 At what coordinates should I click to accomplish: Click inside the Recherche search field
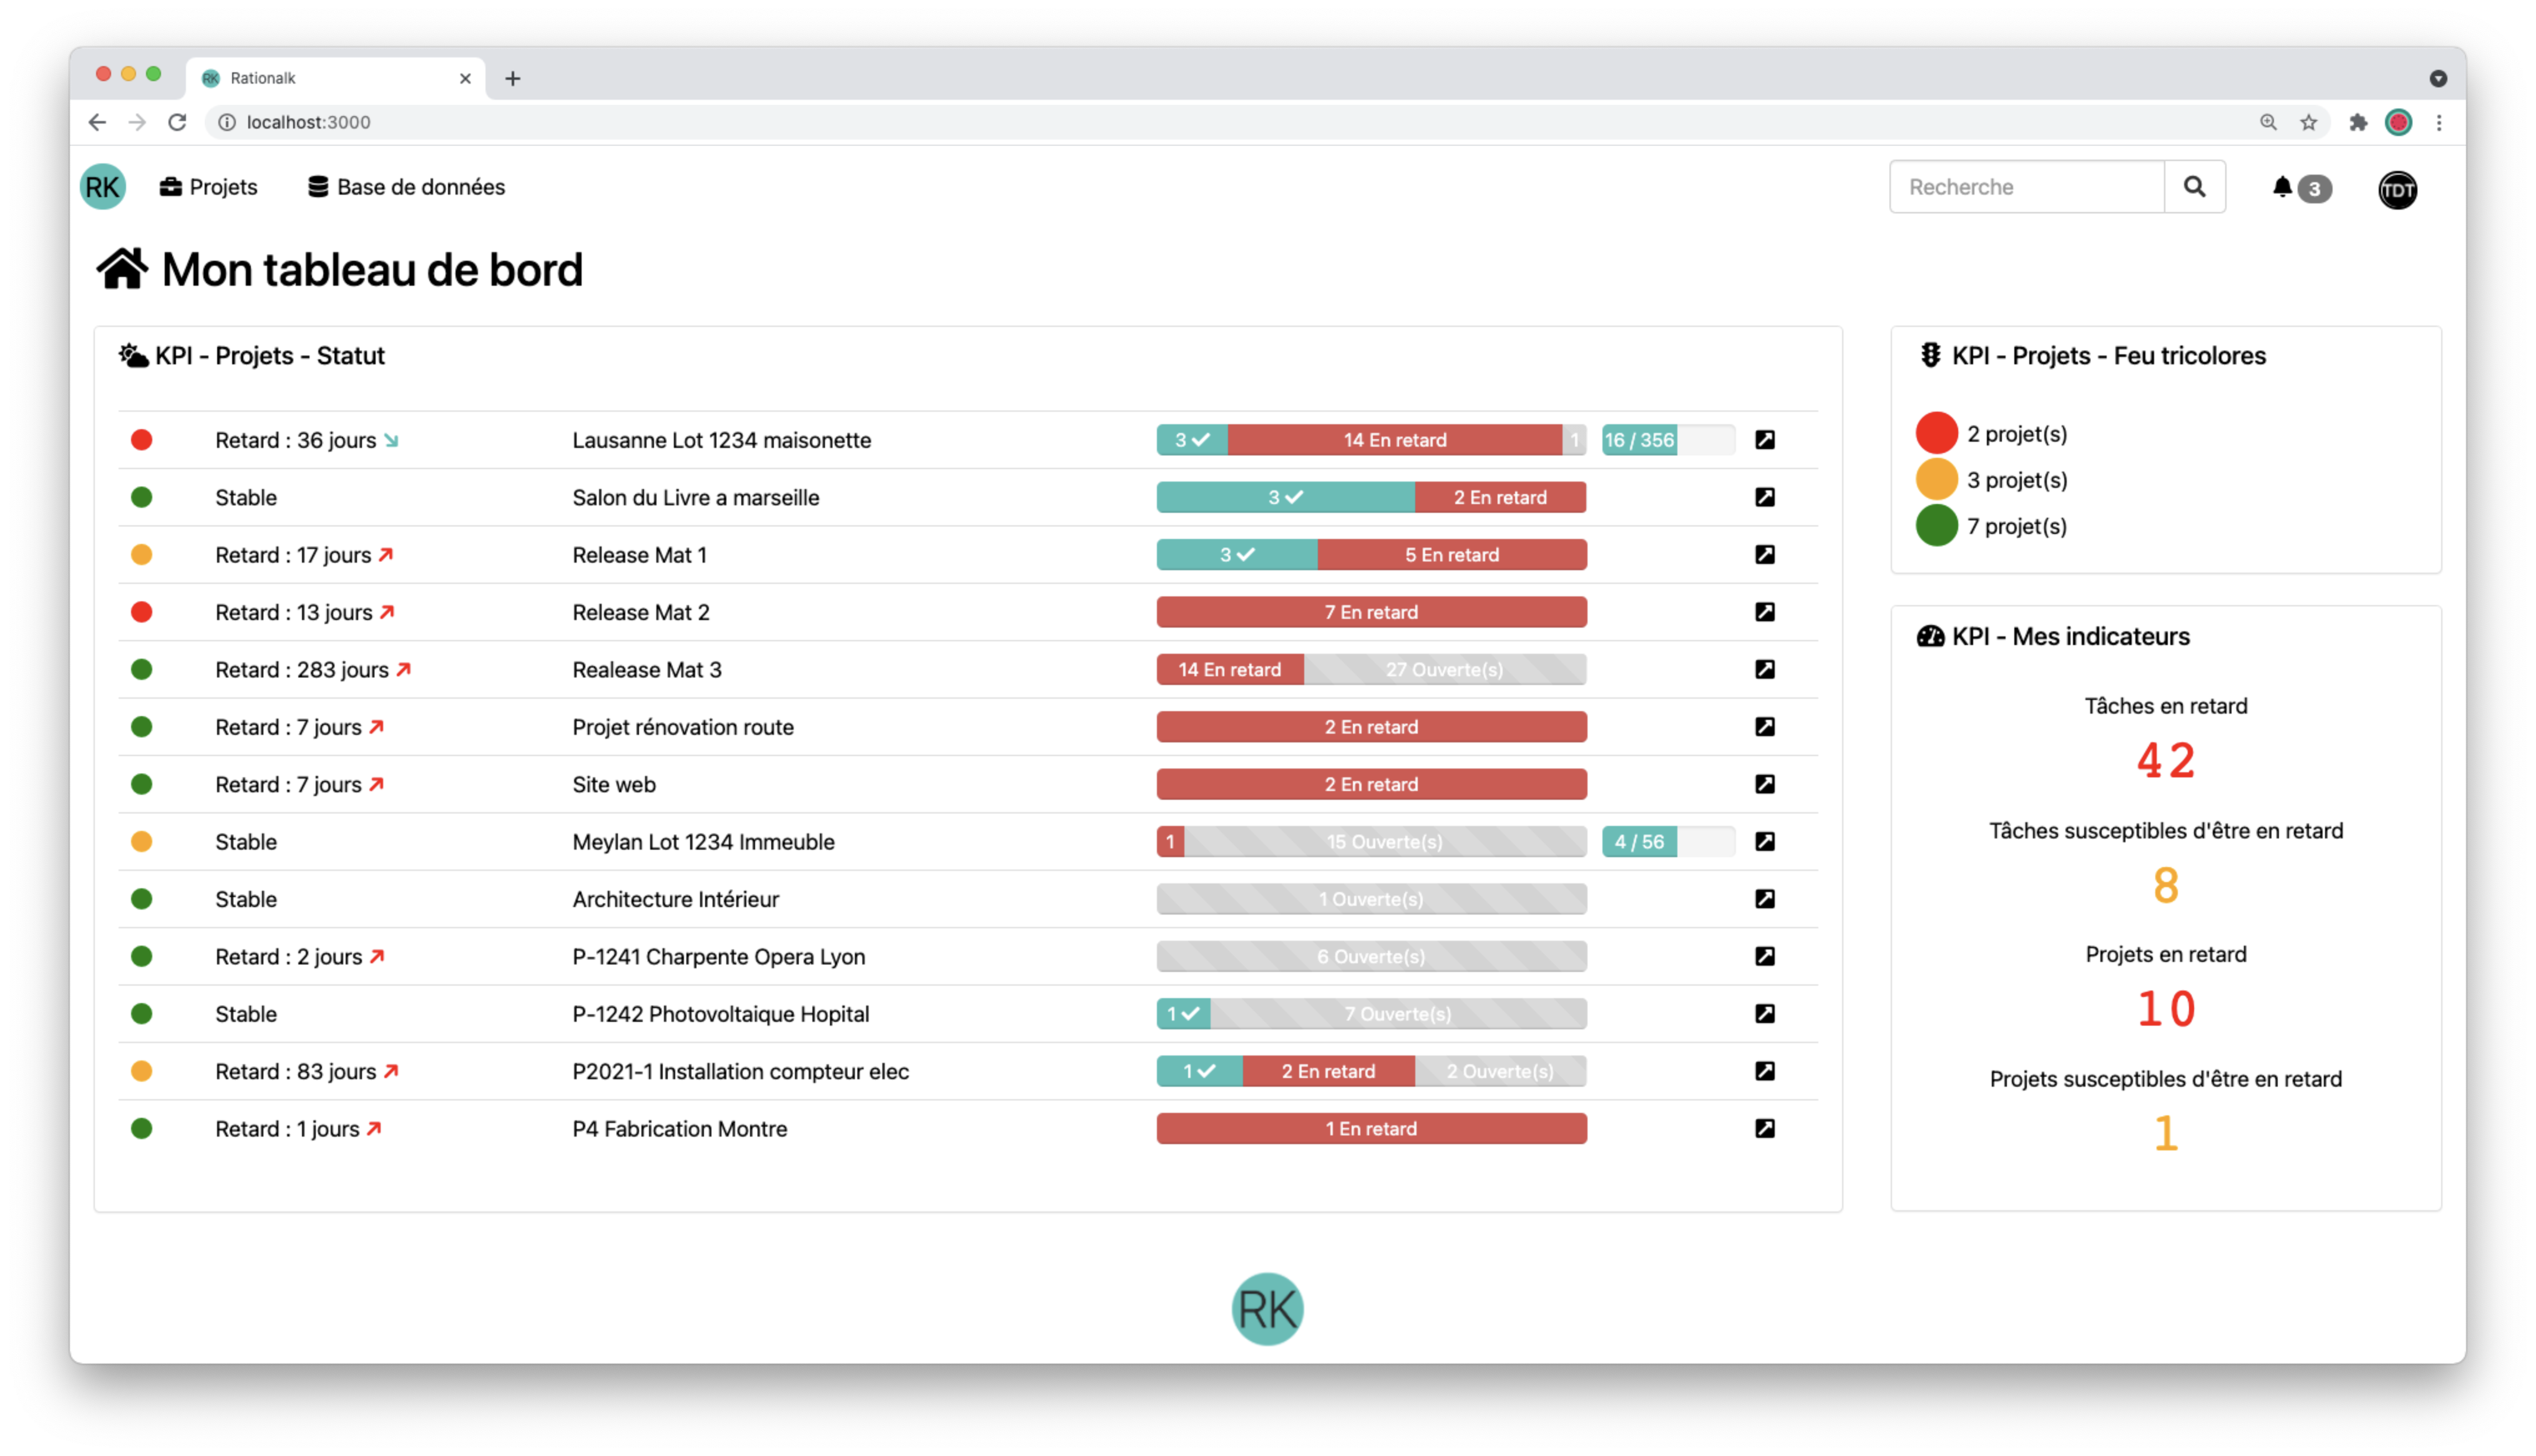coord(2026,186)
